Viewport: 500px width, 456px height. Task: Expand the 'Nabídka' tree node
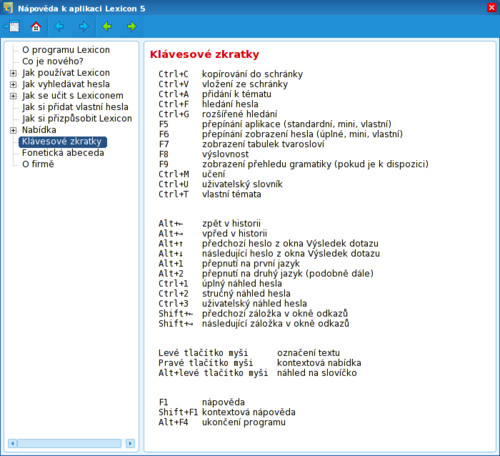tap(13, 130)
